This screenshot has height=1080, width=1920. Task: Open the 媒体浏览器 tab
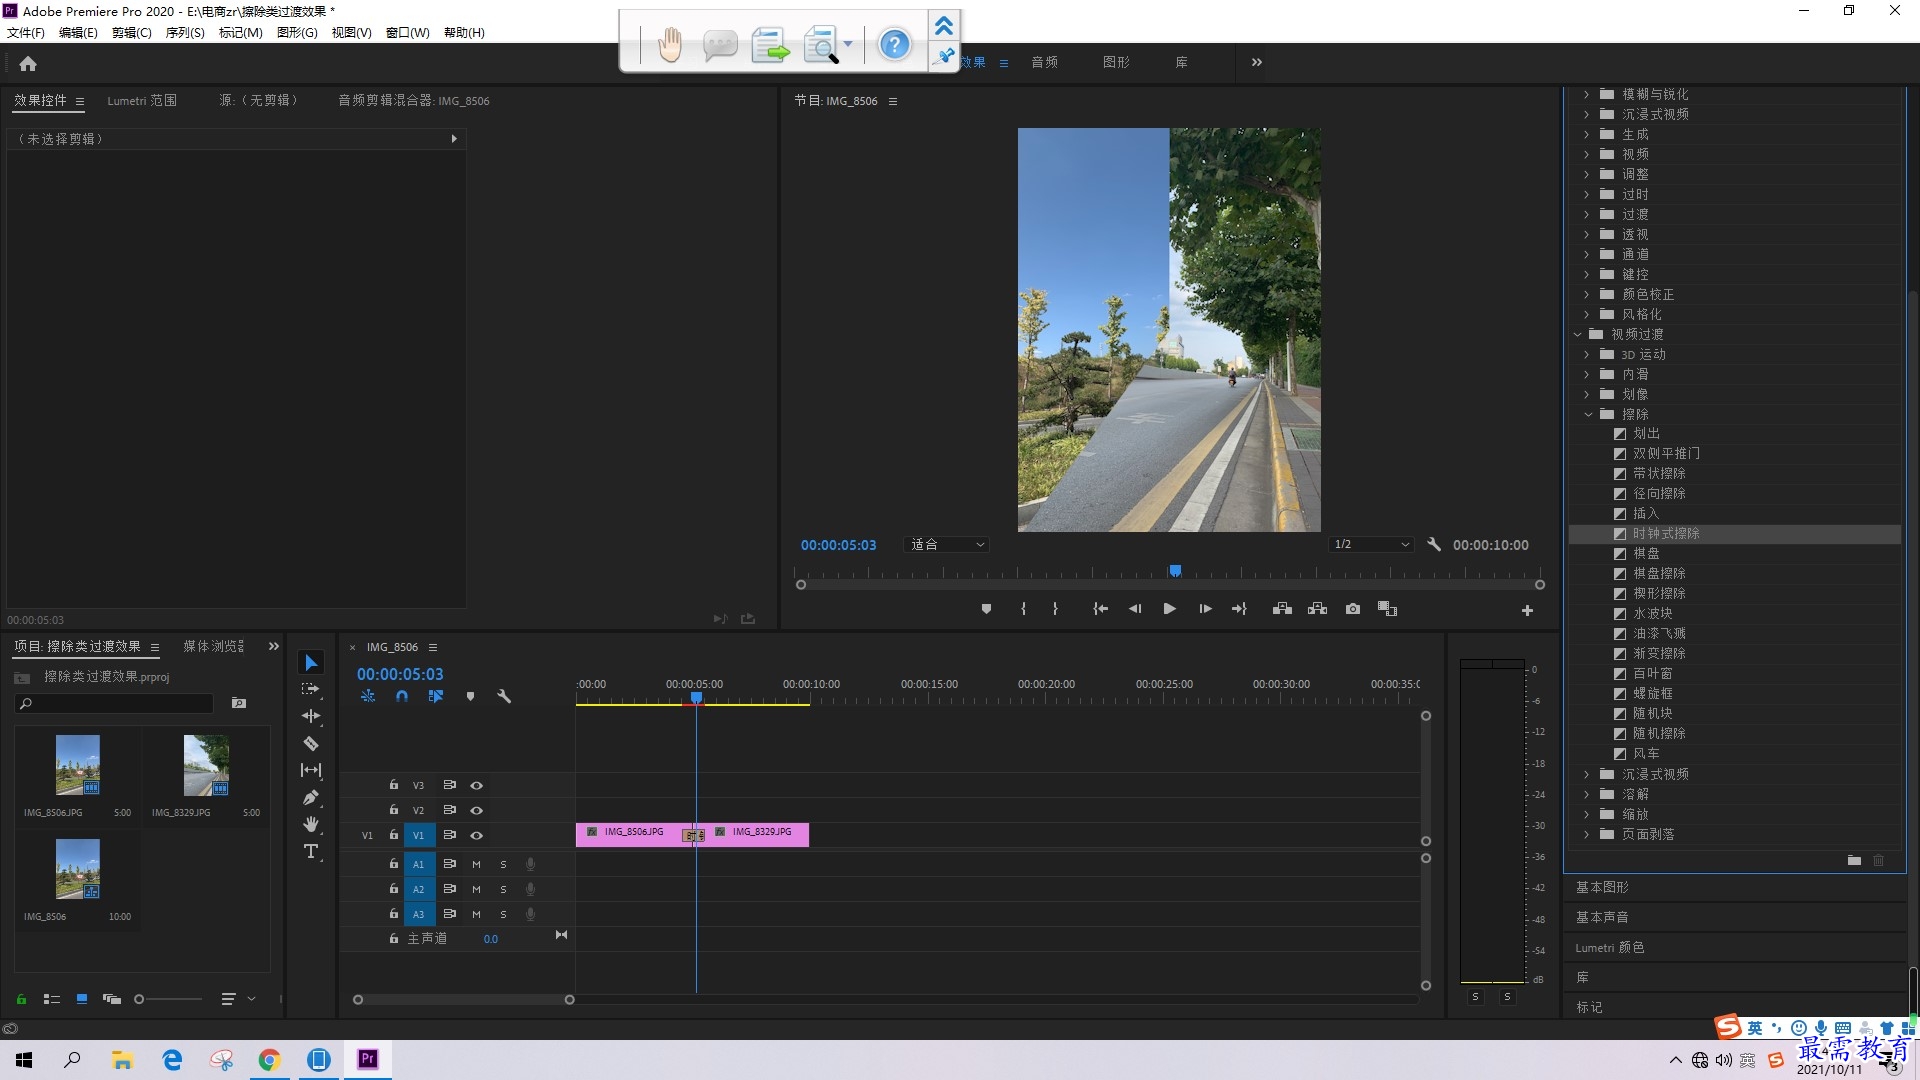(214, 647)
